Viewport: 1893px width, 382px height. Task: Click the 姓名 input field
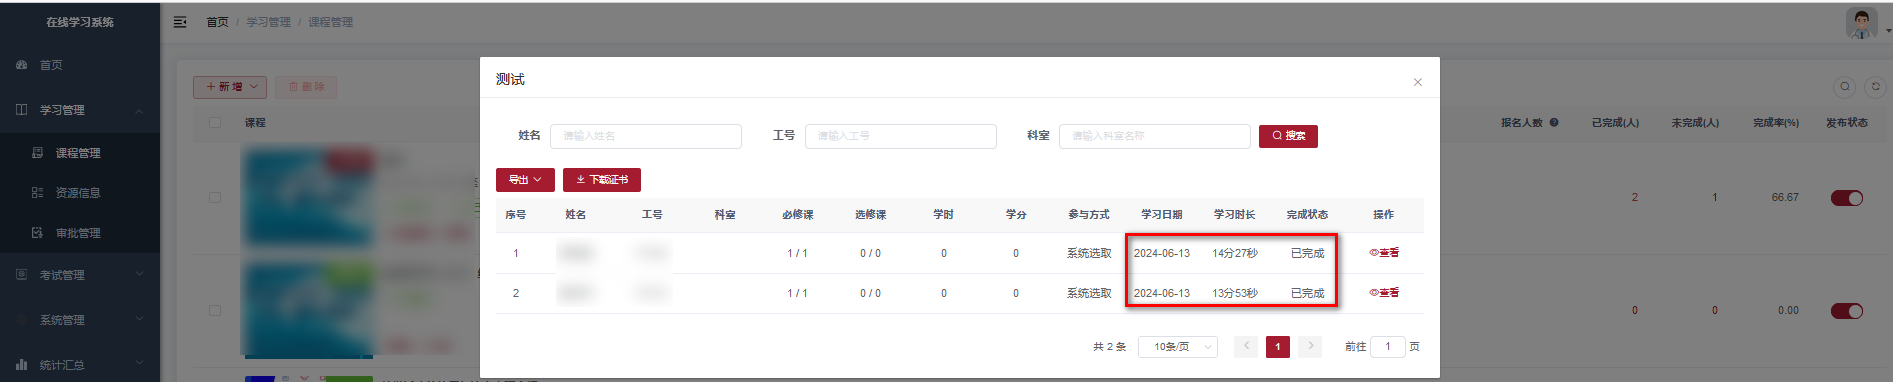[x=646, y=136]
